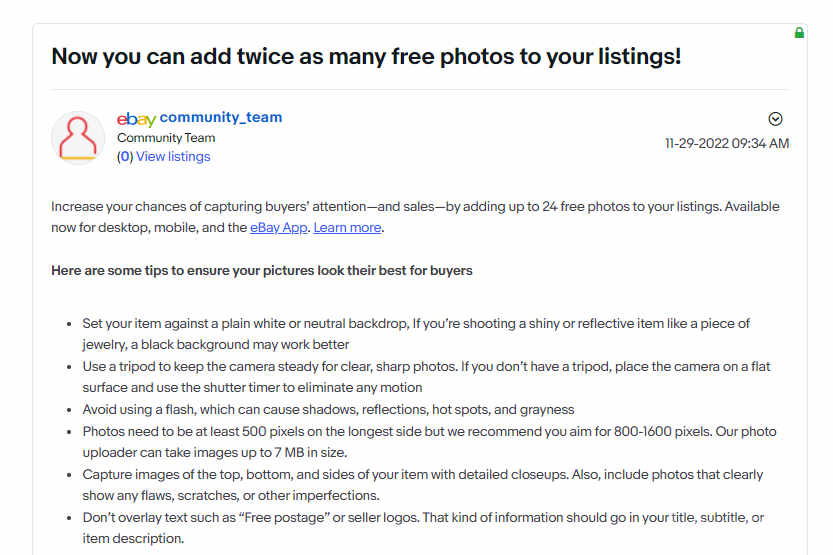
Task: Click the (0) feedback score
Action: 125,157
